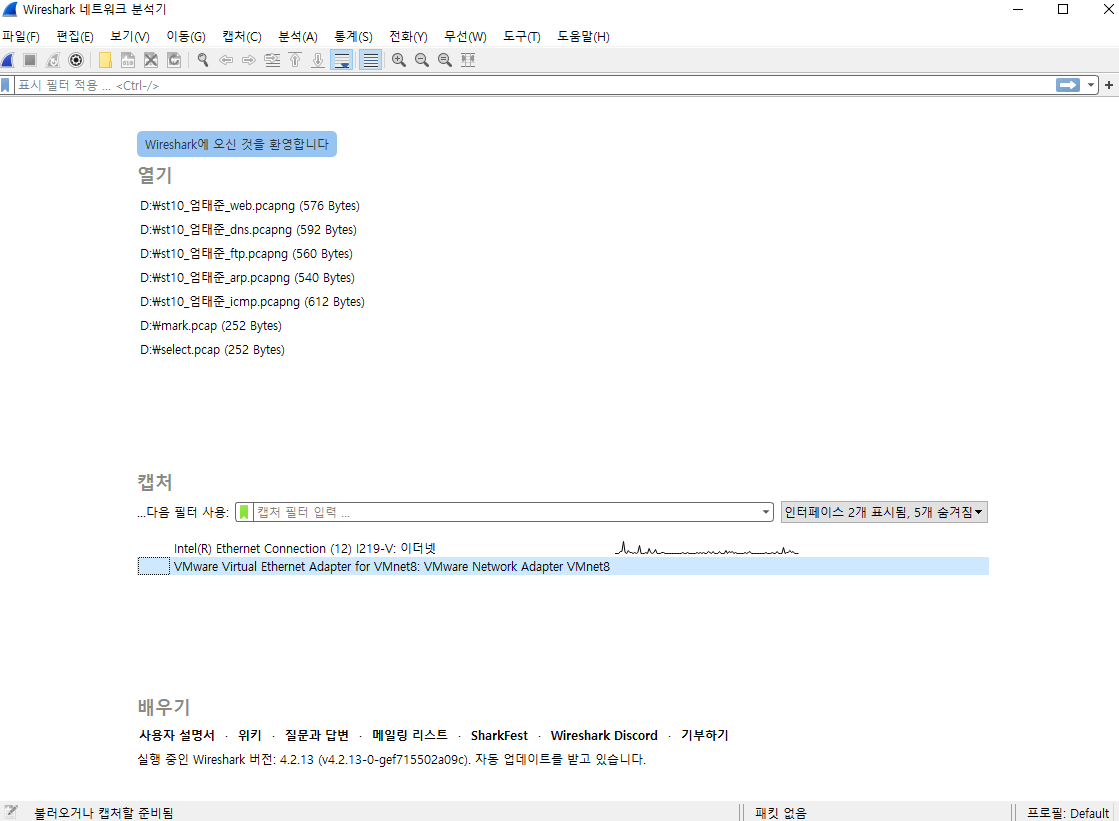Screen dimensions: 1119x821
Task: Zoom out main window text
Action: (x=422, y=60)
